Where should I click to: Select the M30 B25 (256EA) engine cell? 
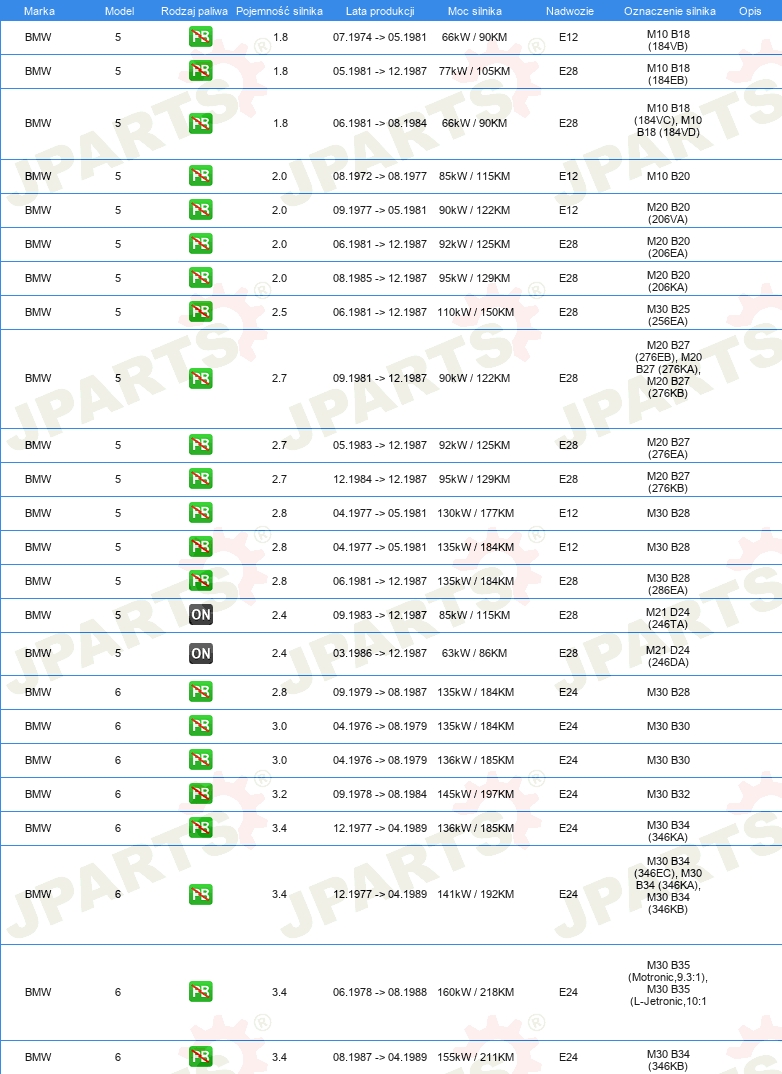point(668,315)
